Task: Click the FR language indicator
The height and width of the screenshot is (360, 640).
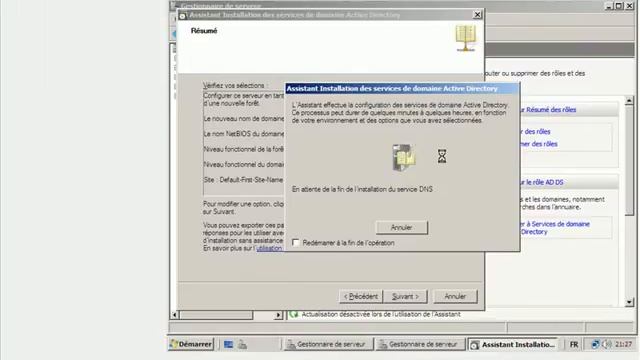Action: (573, 344)
